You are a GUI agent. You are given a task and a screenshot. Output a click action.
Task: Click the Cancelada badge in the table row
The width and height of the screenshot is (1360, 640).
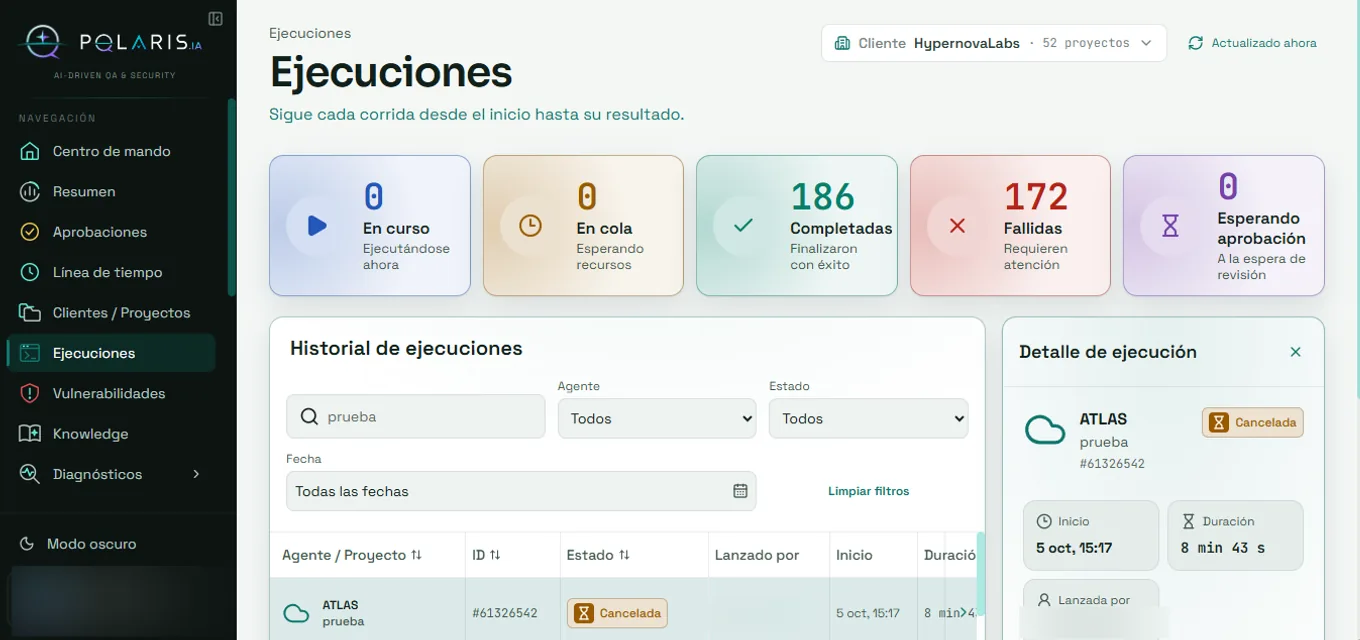point(617,613)
